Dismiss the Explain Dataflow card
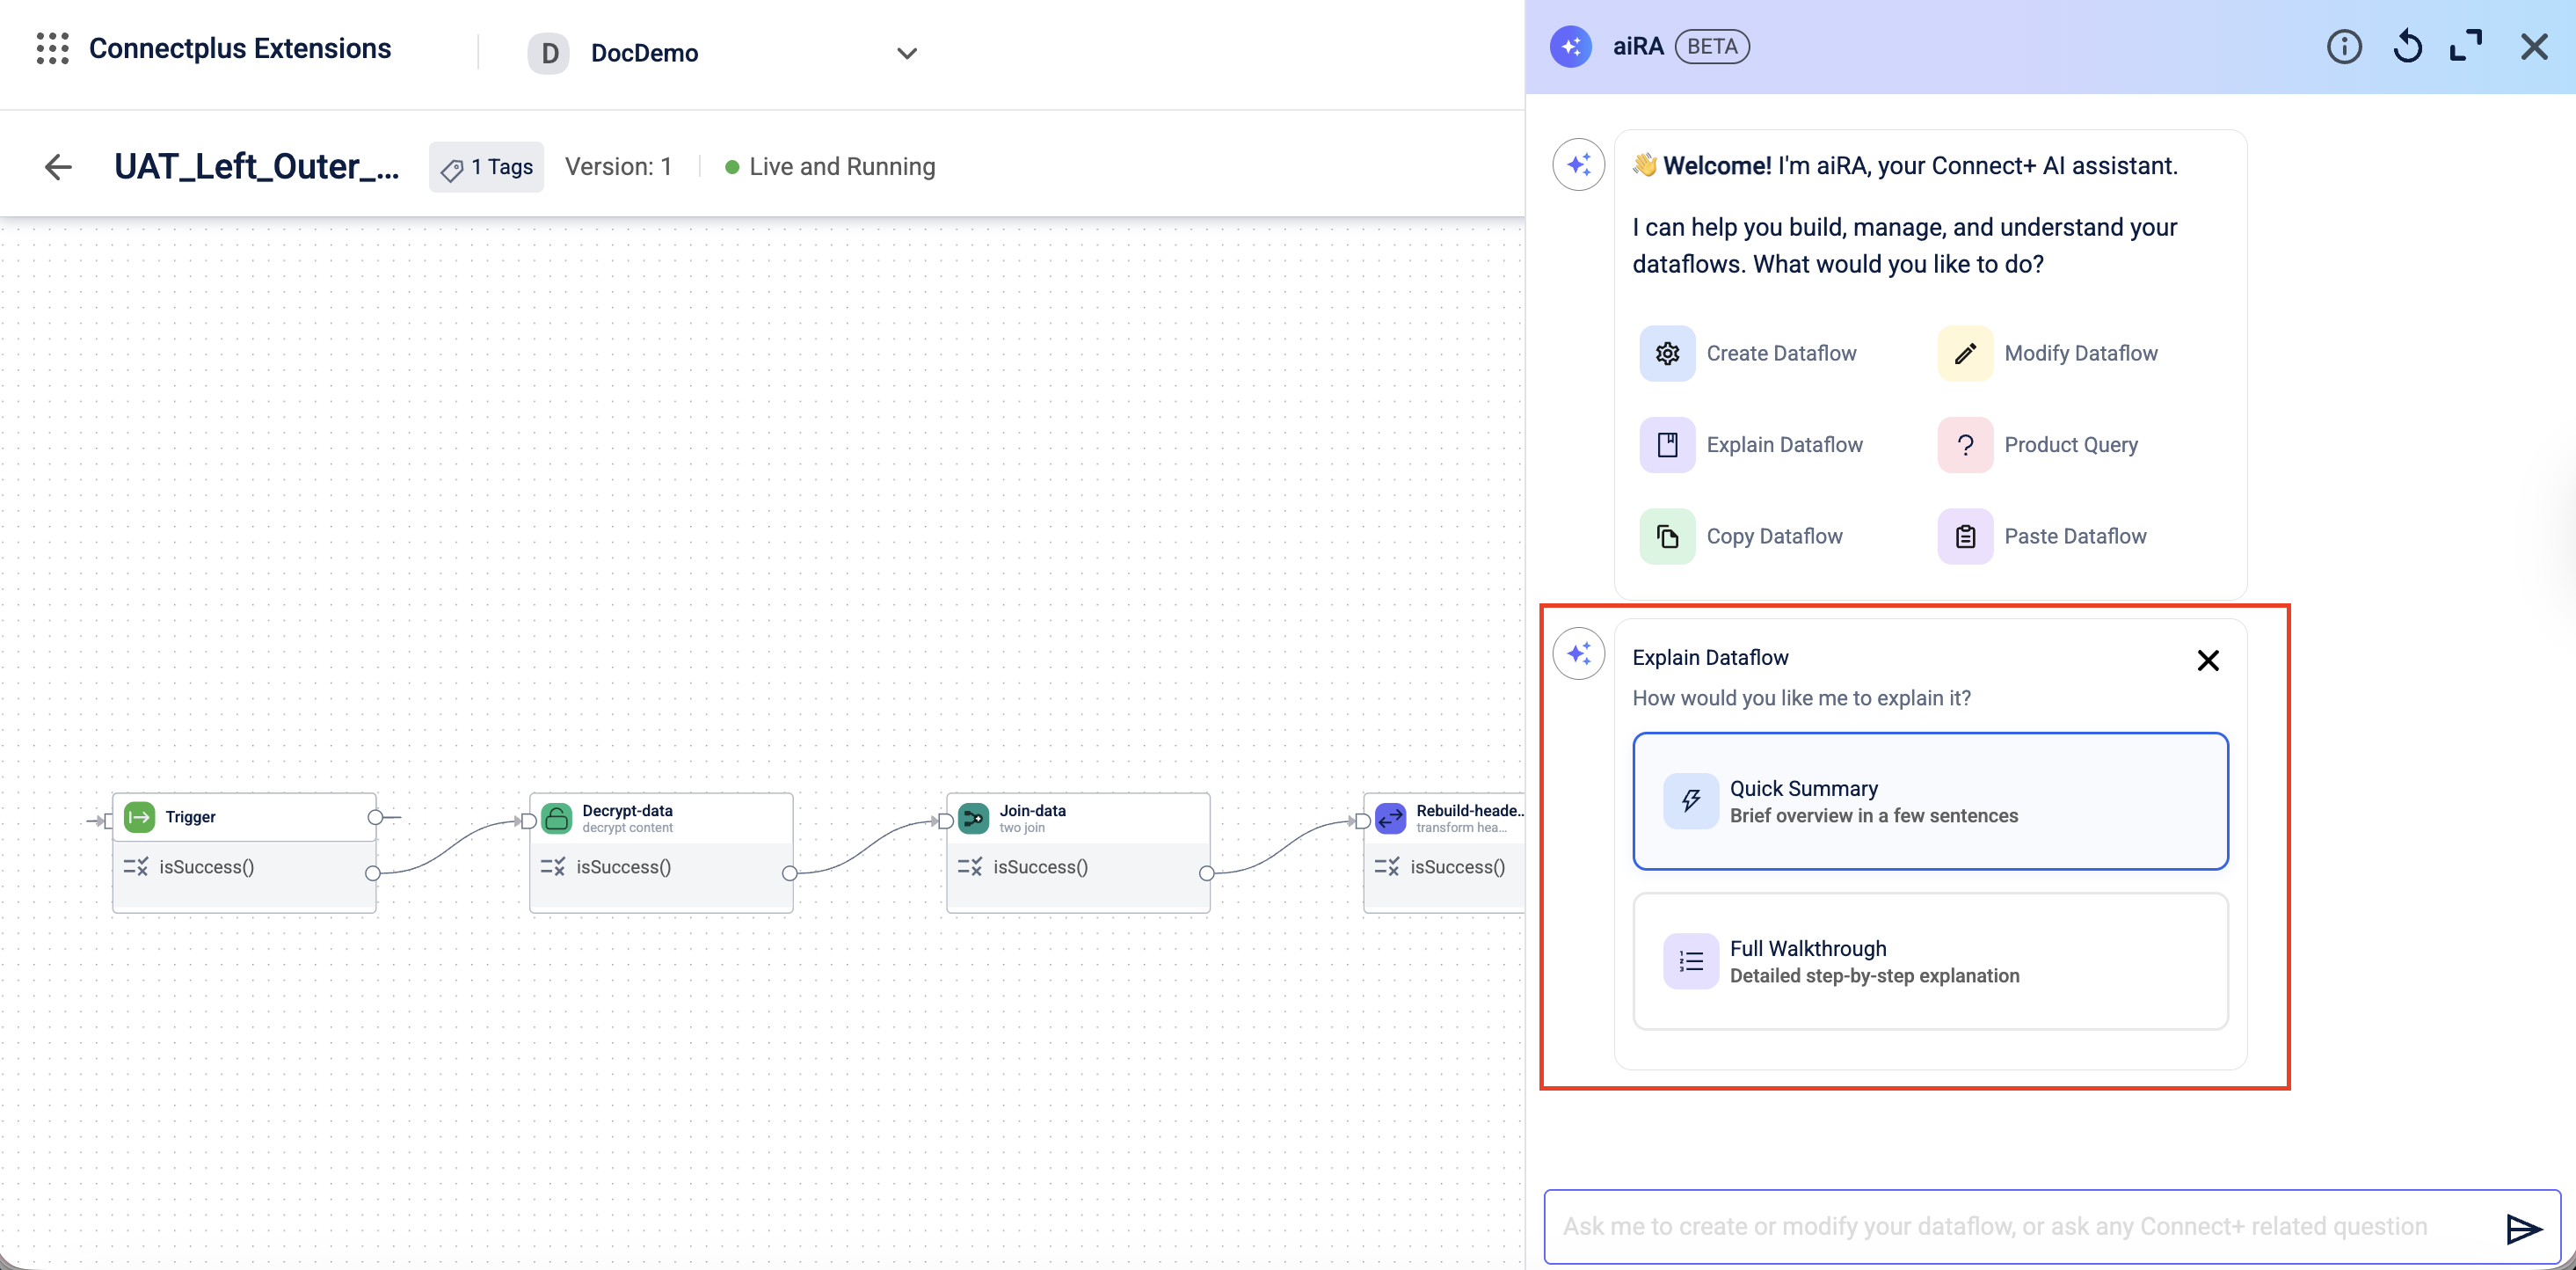Viewport: 2576px width, 1270px height. (2207, 660)
